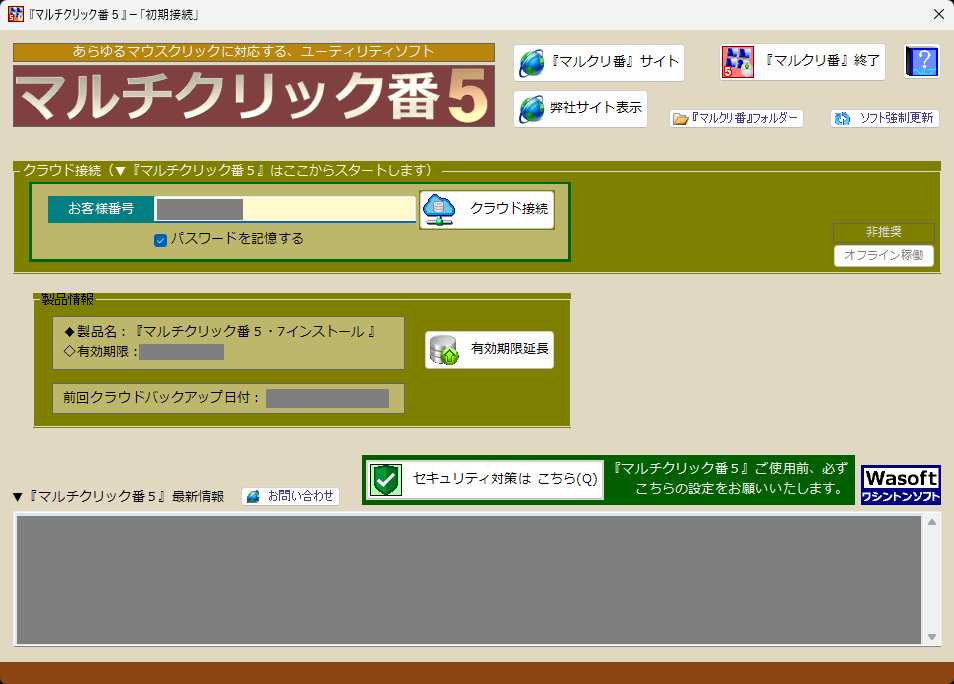Close the 初期接続 window

939,14
